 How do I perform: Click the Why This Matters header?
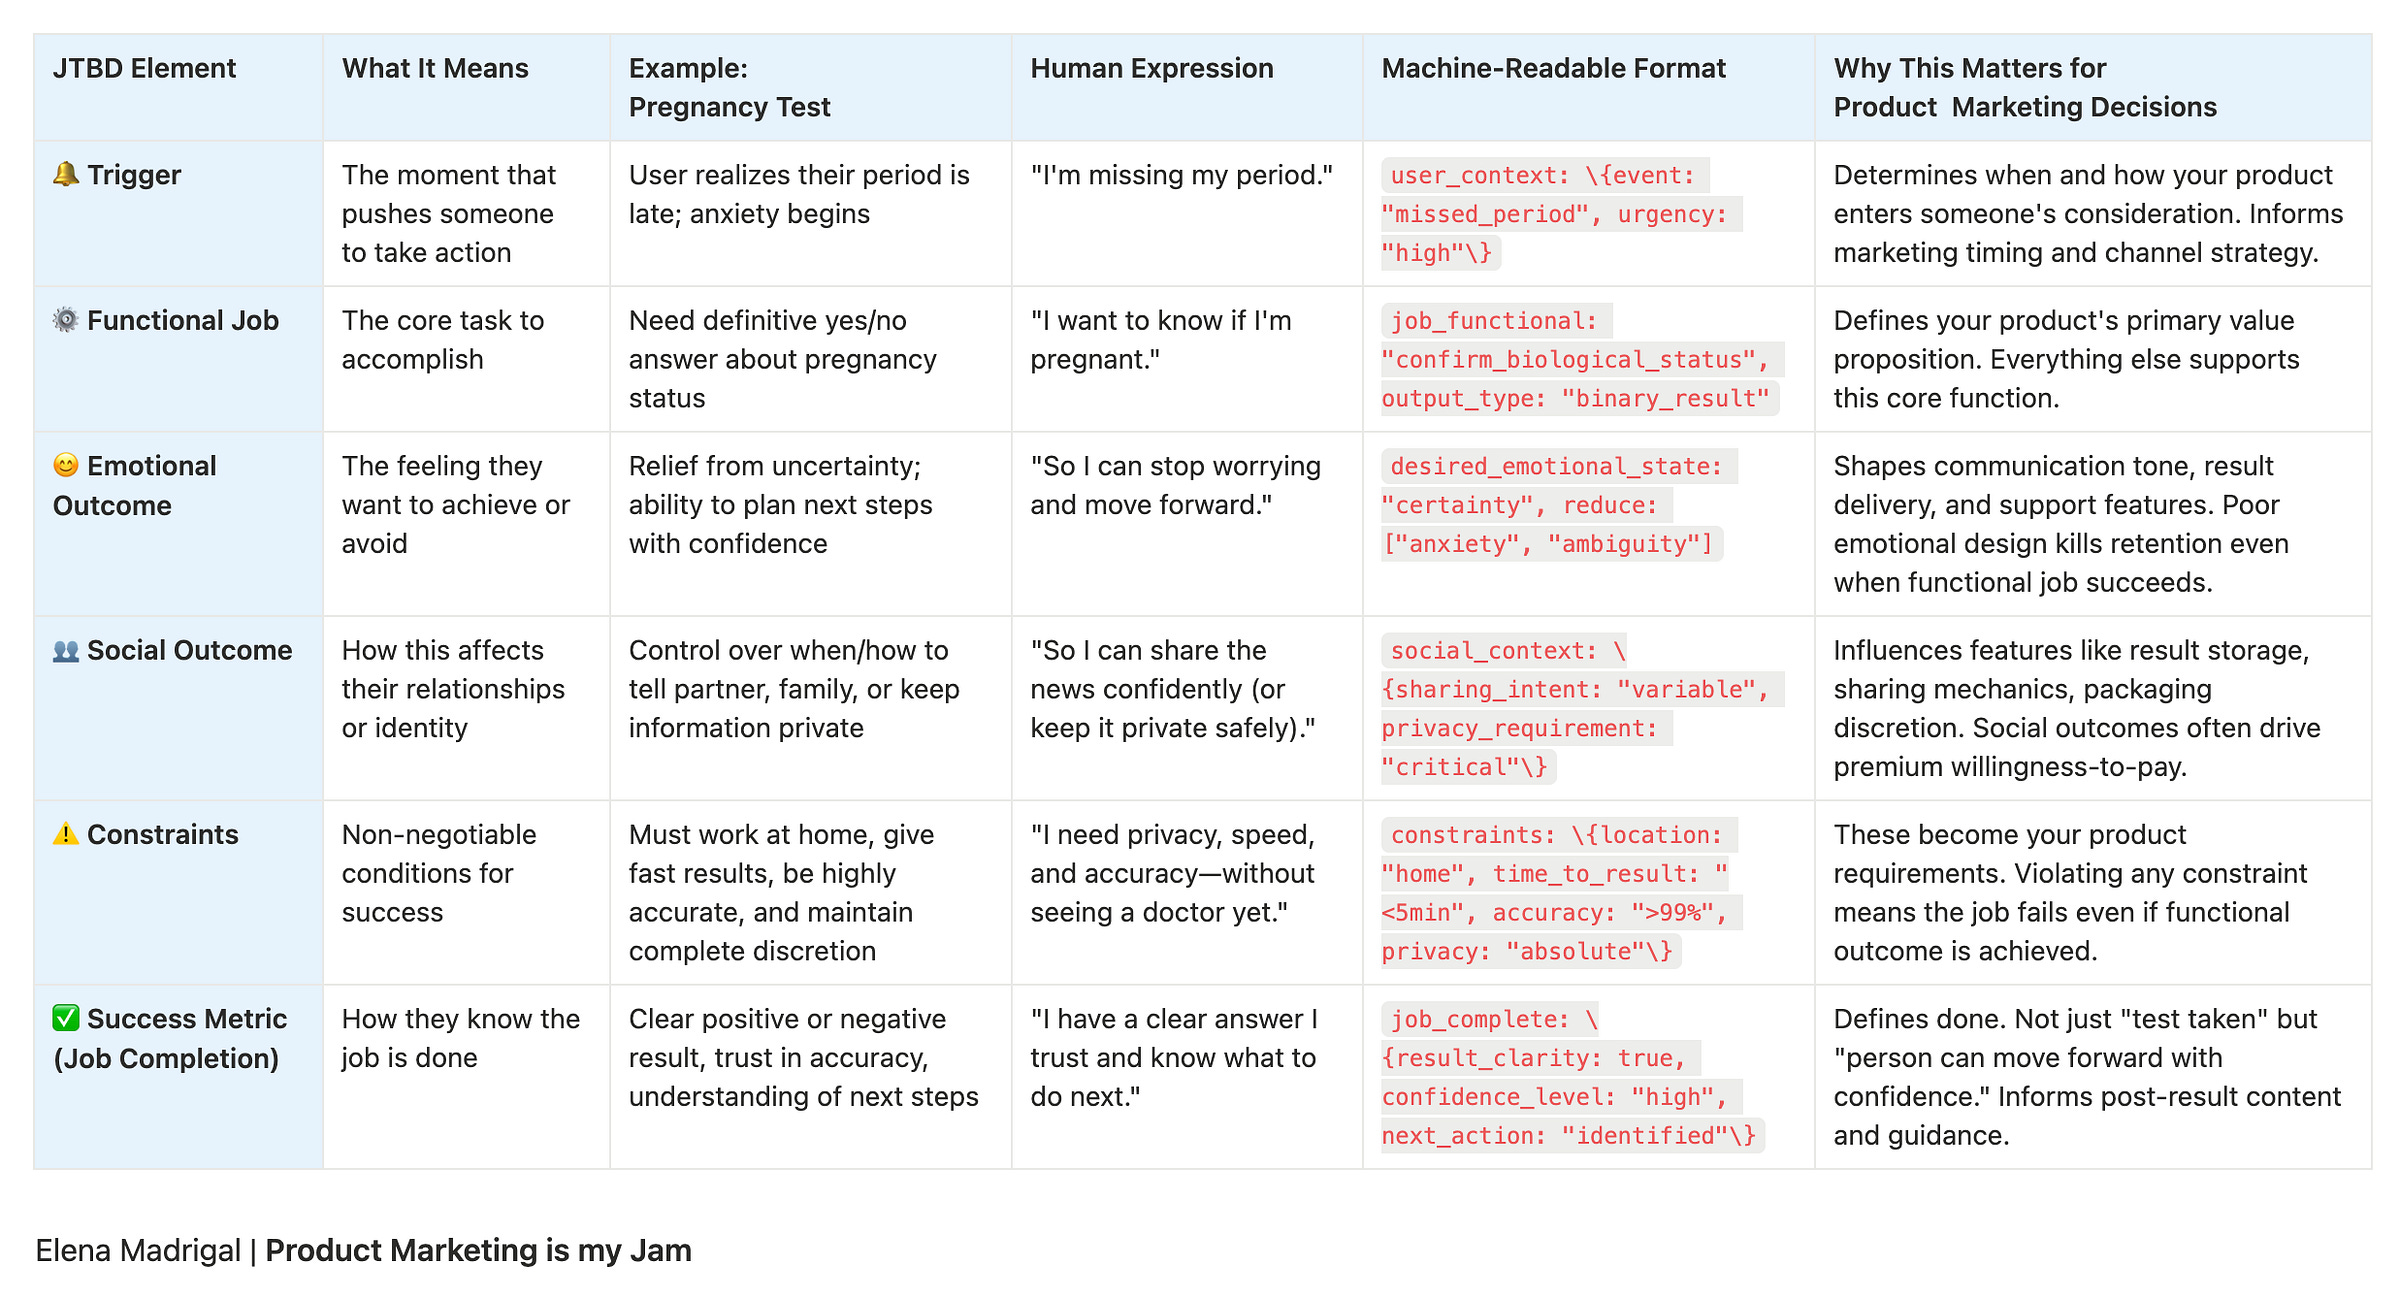click(2024, 88)
